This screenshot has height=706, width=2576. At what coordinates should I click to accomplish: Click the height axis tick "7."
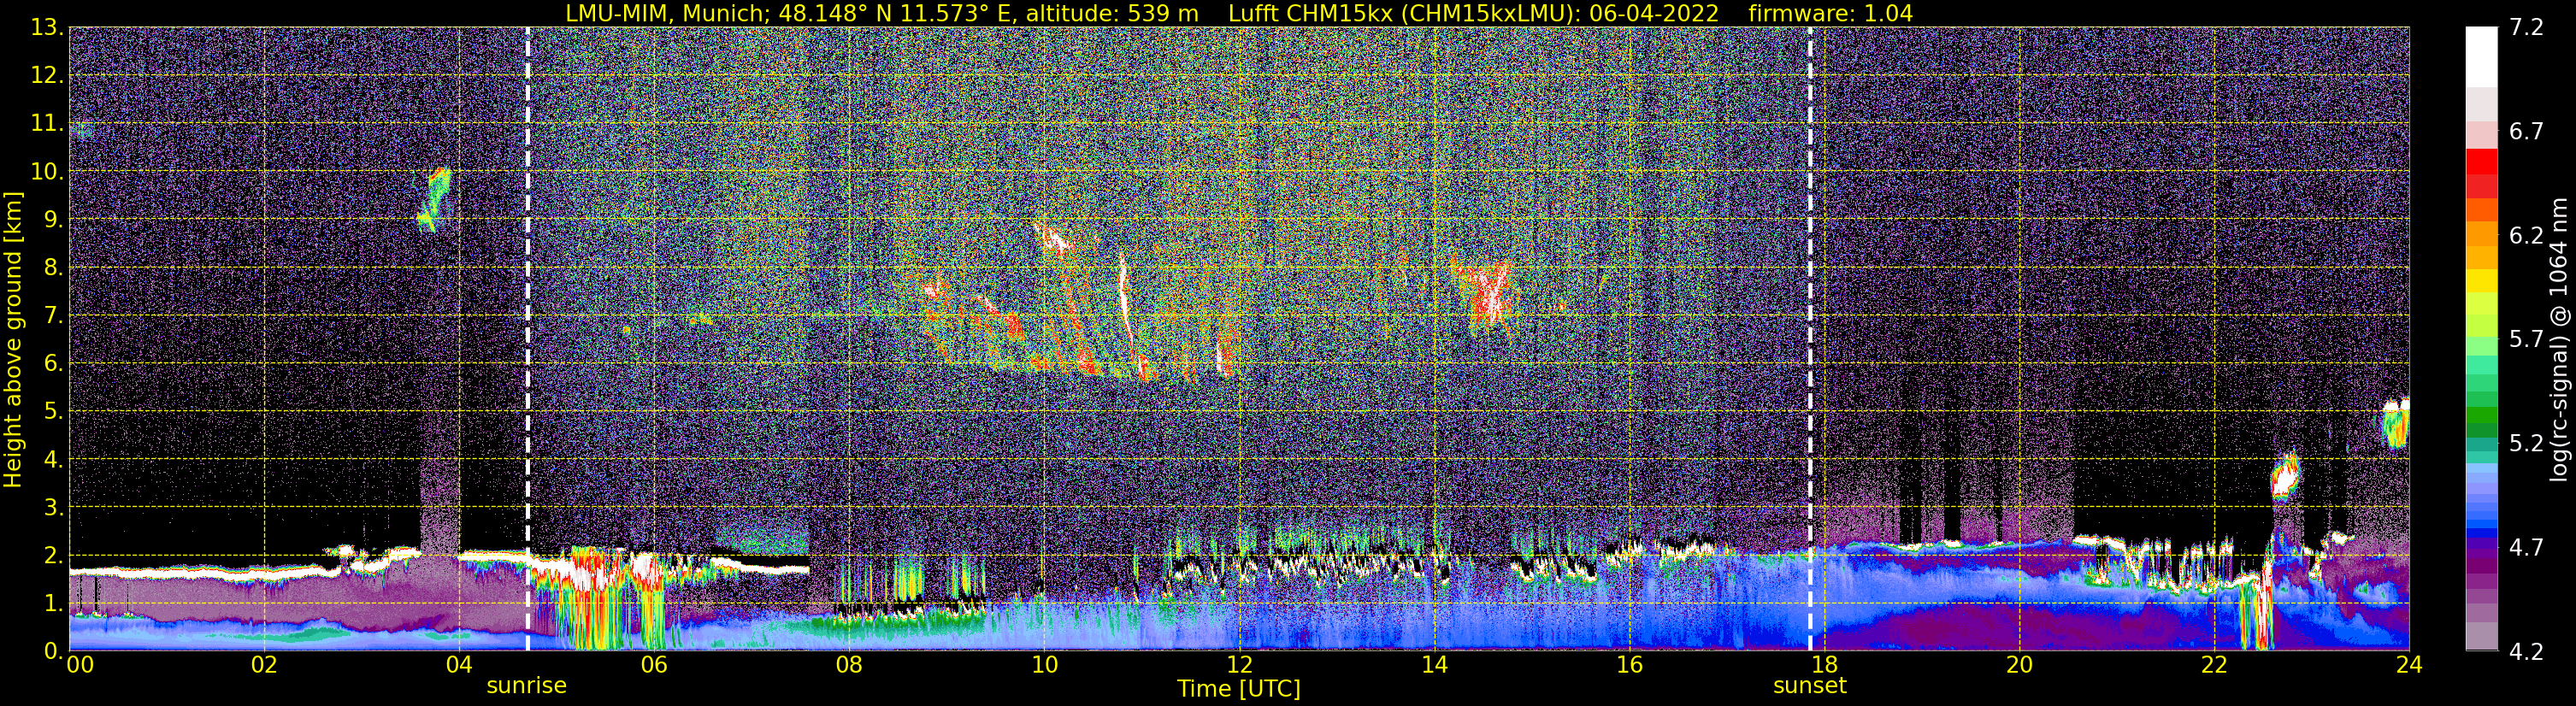[x=53, y=316]
